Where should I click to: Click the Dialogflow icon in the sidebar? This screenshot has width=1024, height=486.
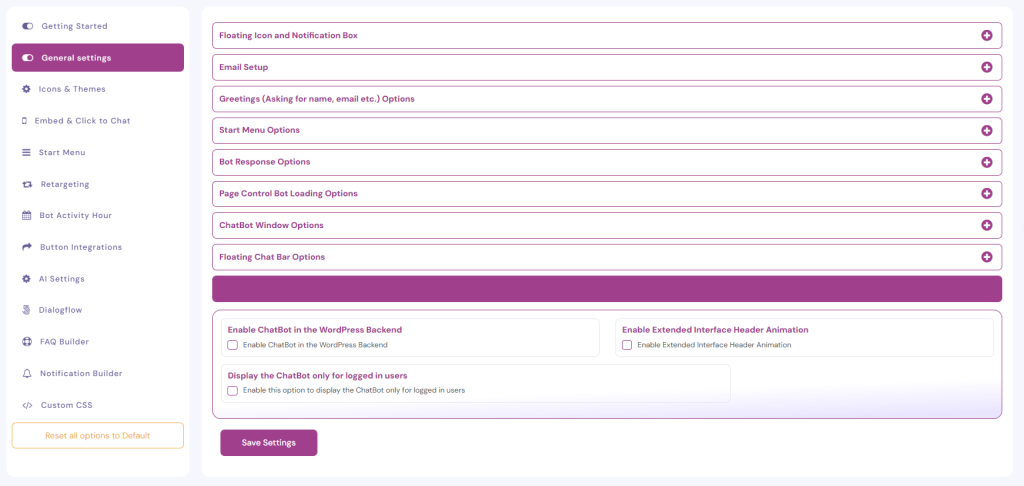(x=27, y=310)
